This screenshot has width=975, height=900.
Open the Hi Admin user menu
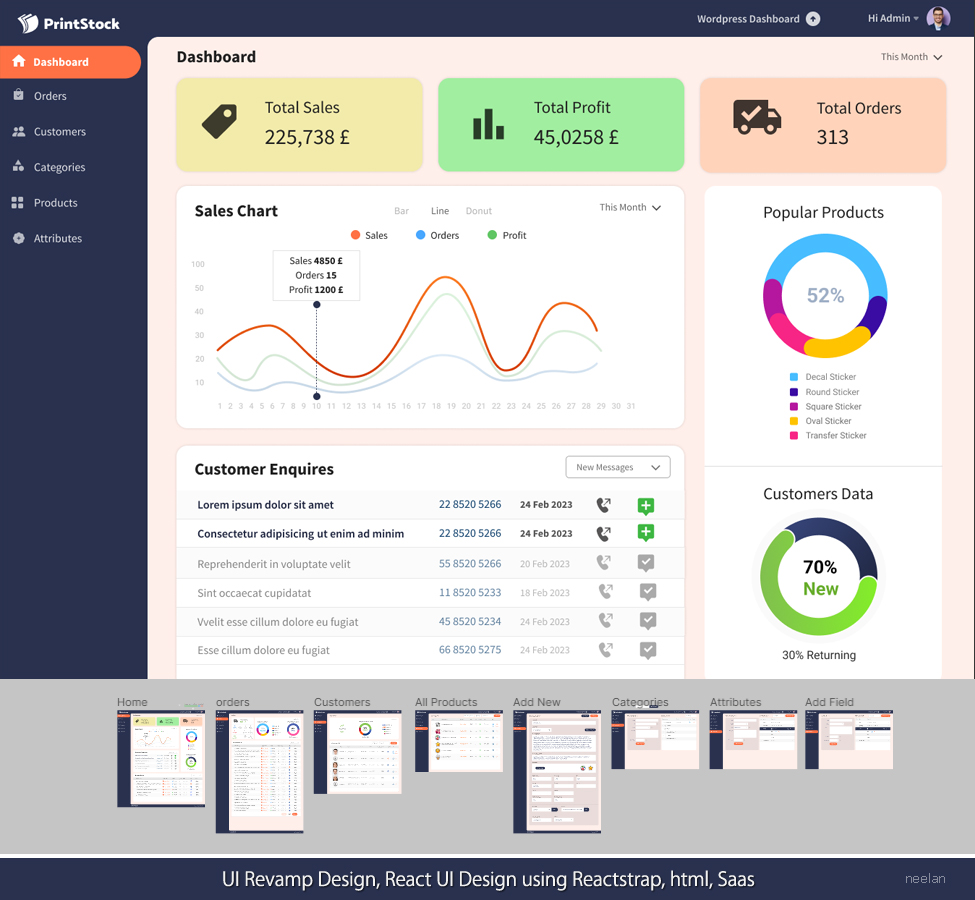pyautogui.click(x=893, y=19)
